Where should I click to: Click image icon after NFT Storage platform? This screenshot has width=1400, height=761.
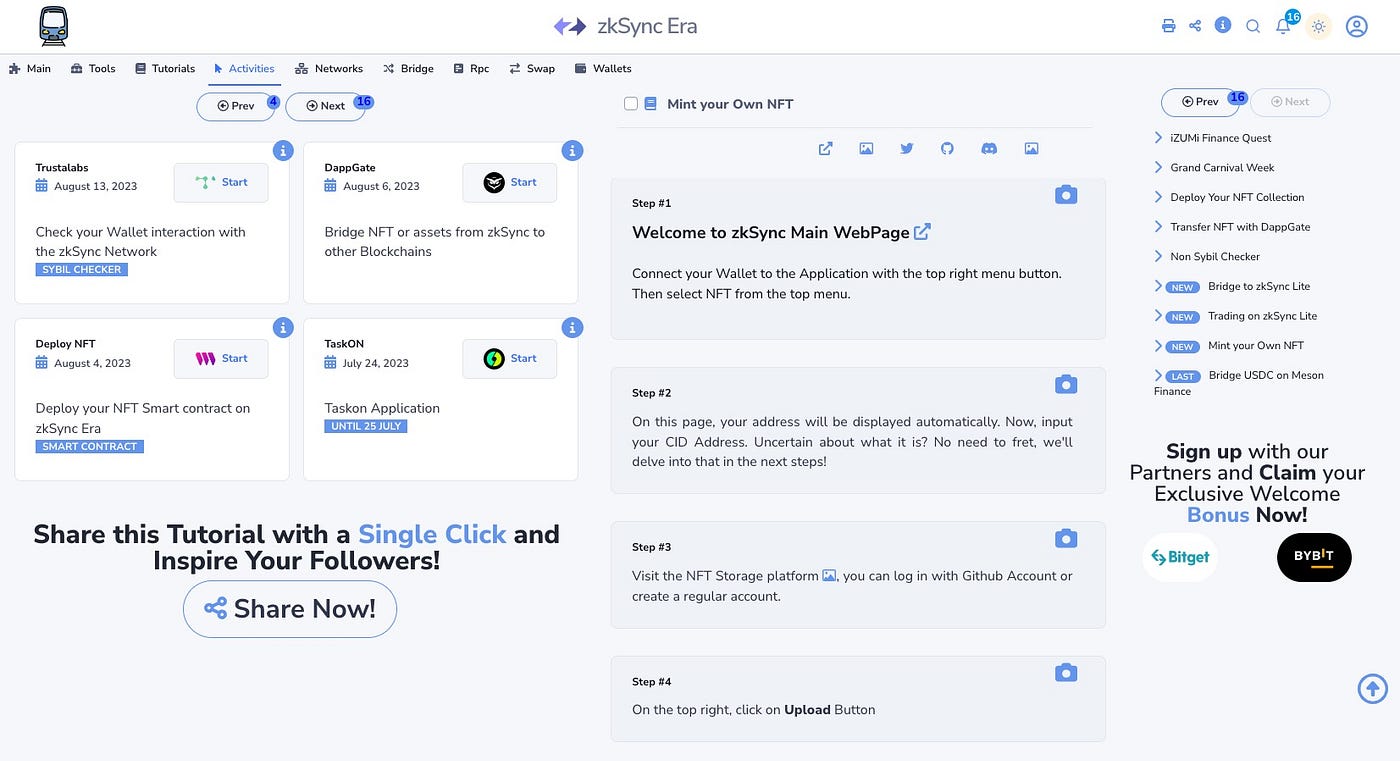(829, 575)
